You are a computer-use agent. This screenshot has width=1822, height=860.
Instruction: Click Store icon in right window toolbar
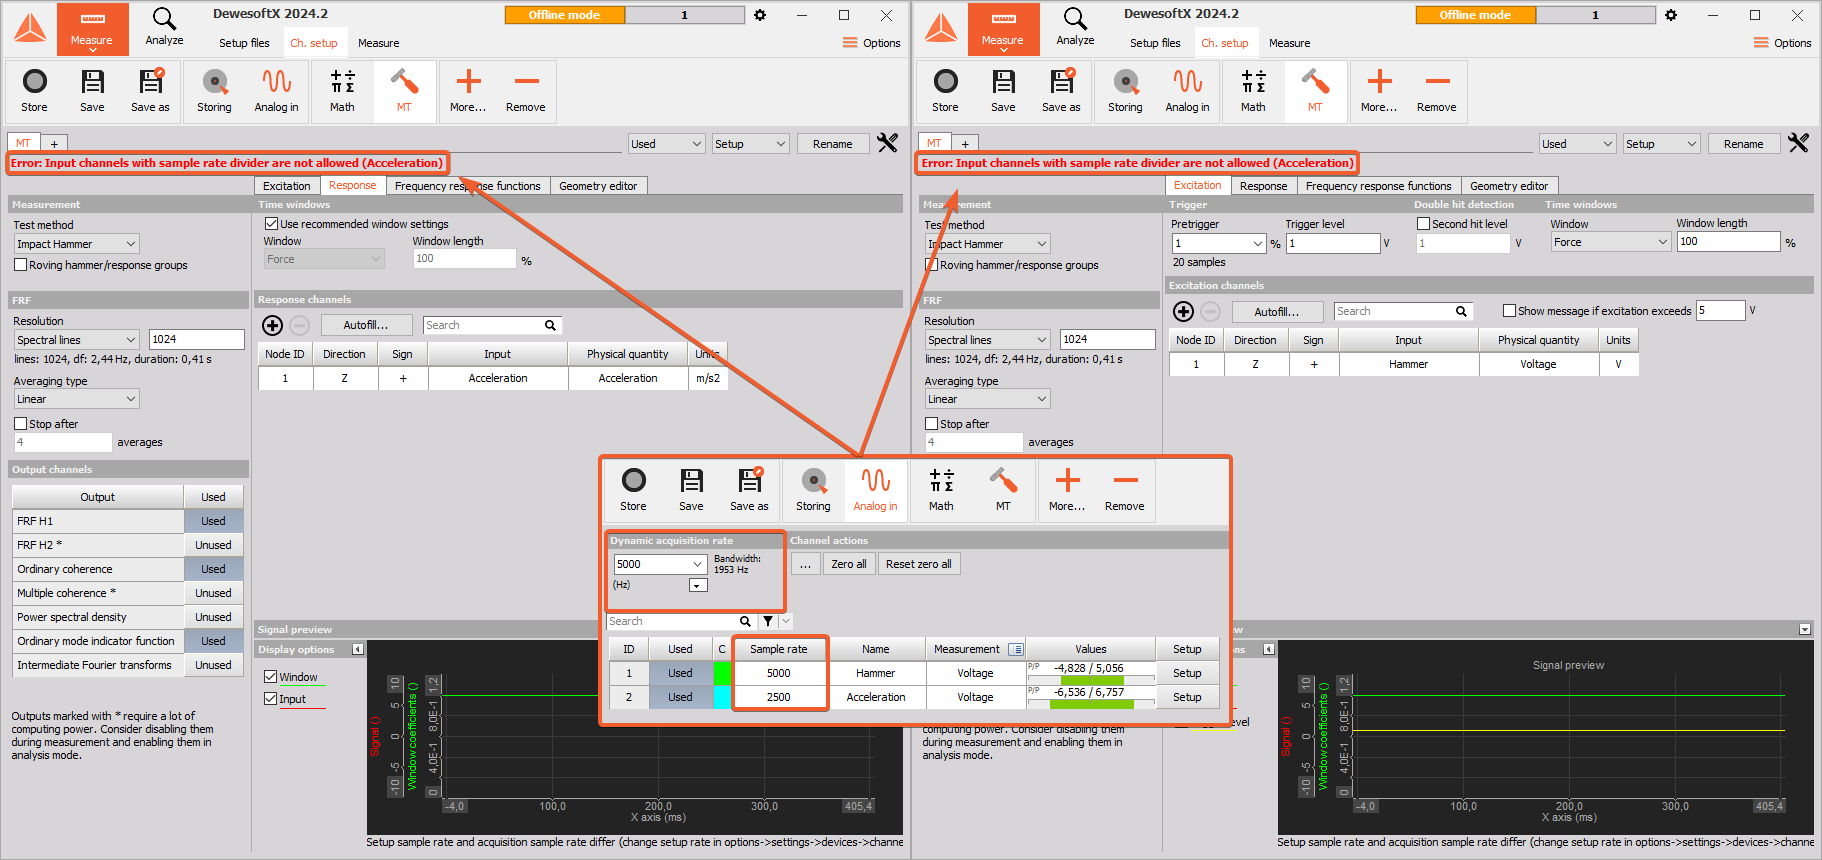click(946, 90)
